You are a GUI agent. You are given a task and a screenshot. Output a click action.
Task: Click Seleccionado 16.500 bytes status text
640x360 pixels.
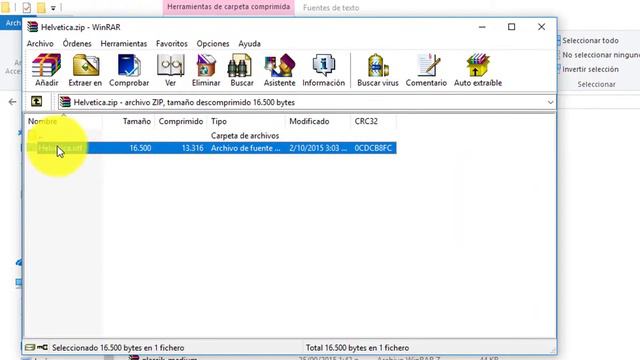point(118,348)
